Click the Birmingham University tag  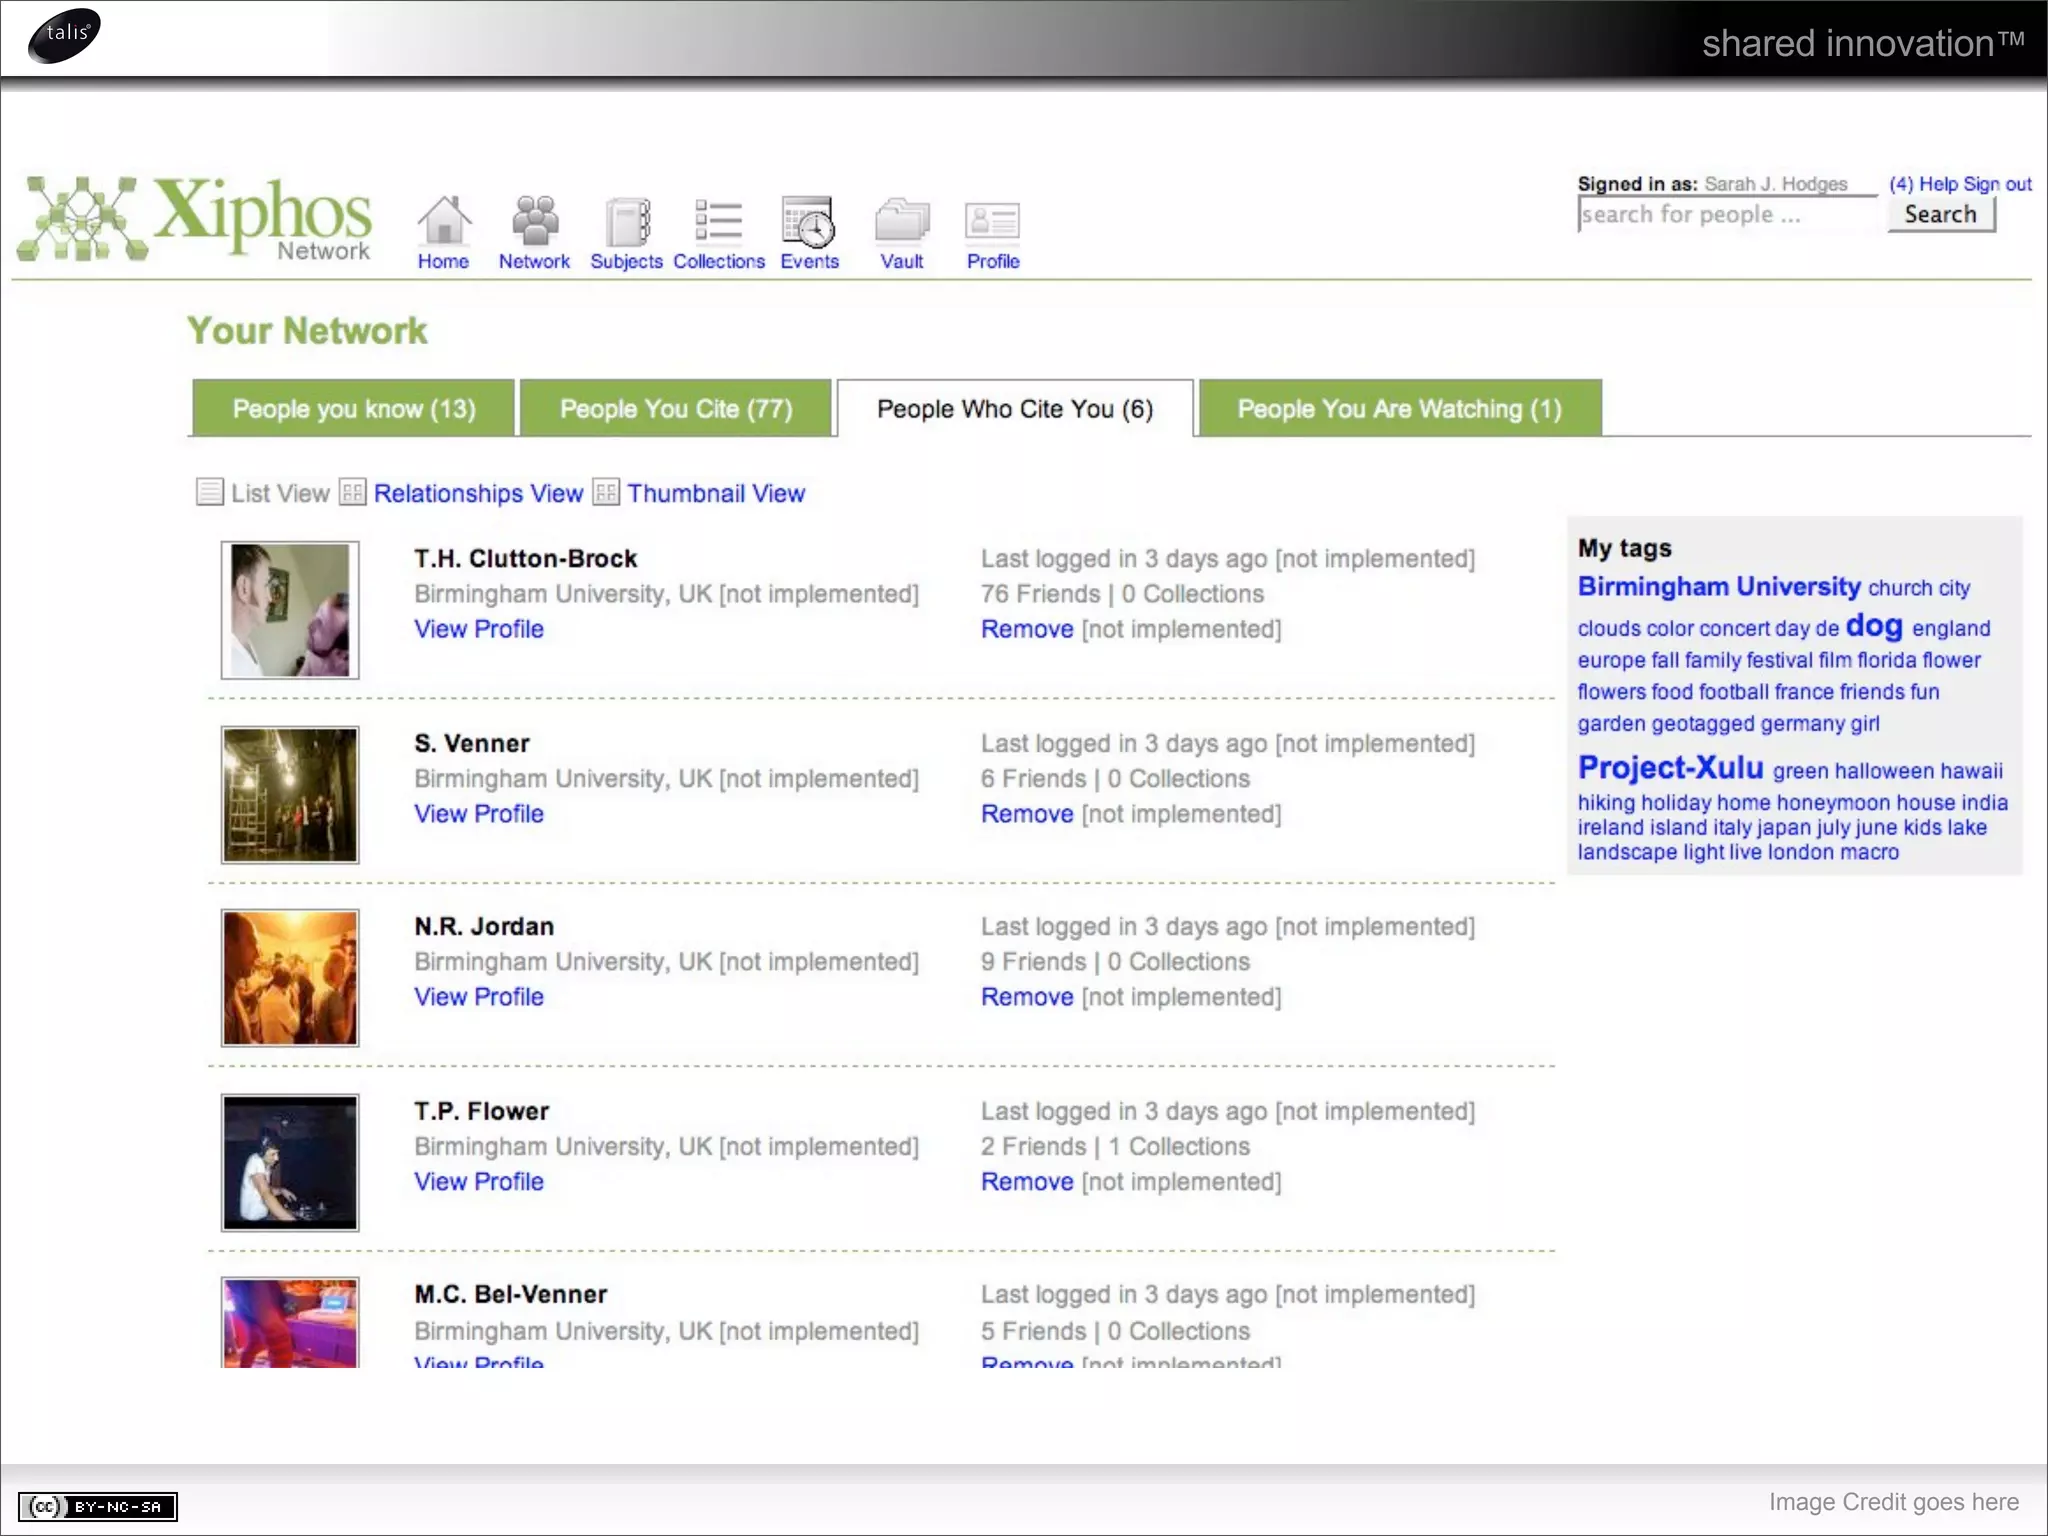(x=1719, y=587)
